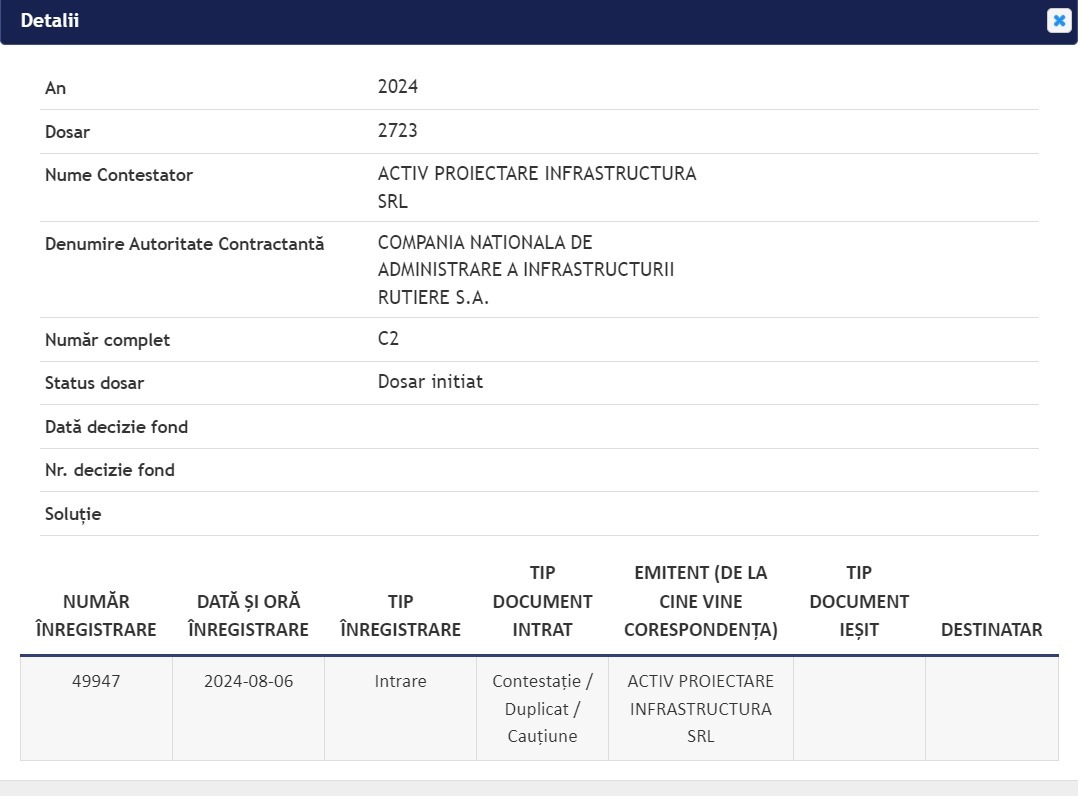
Task: Click the Dată decizie fond label
Action: point(116,427)
